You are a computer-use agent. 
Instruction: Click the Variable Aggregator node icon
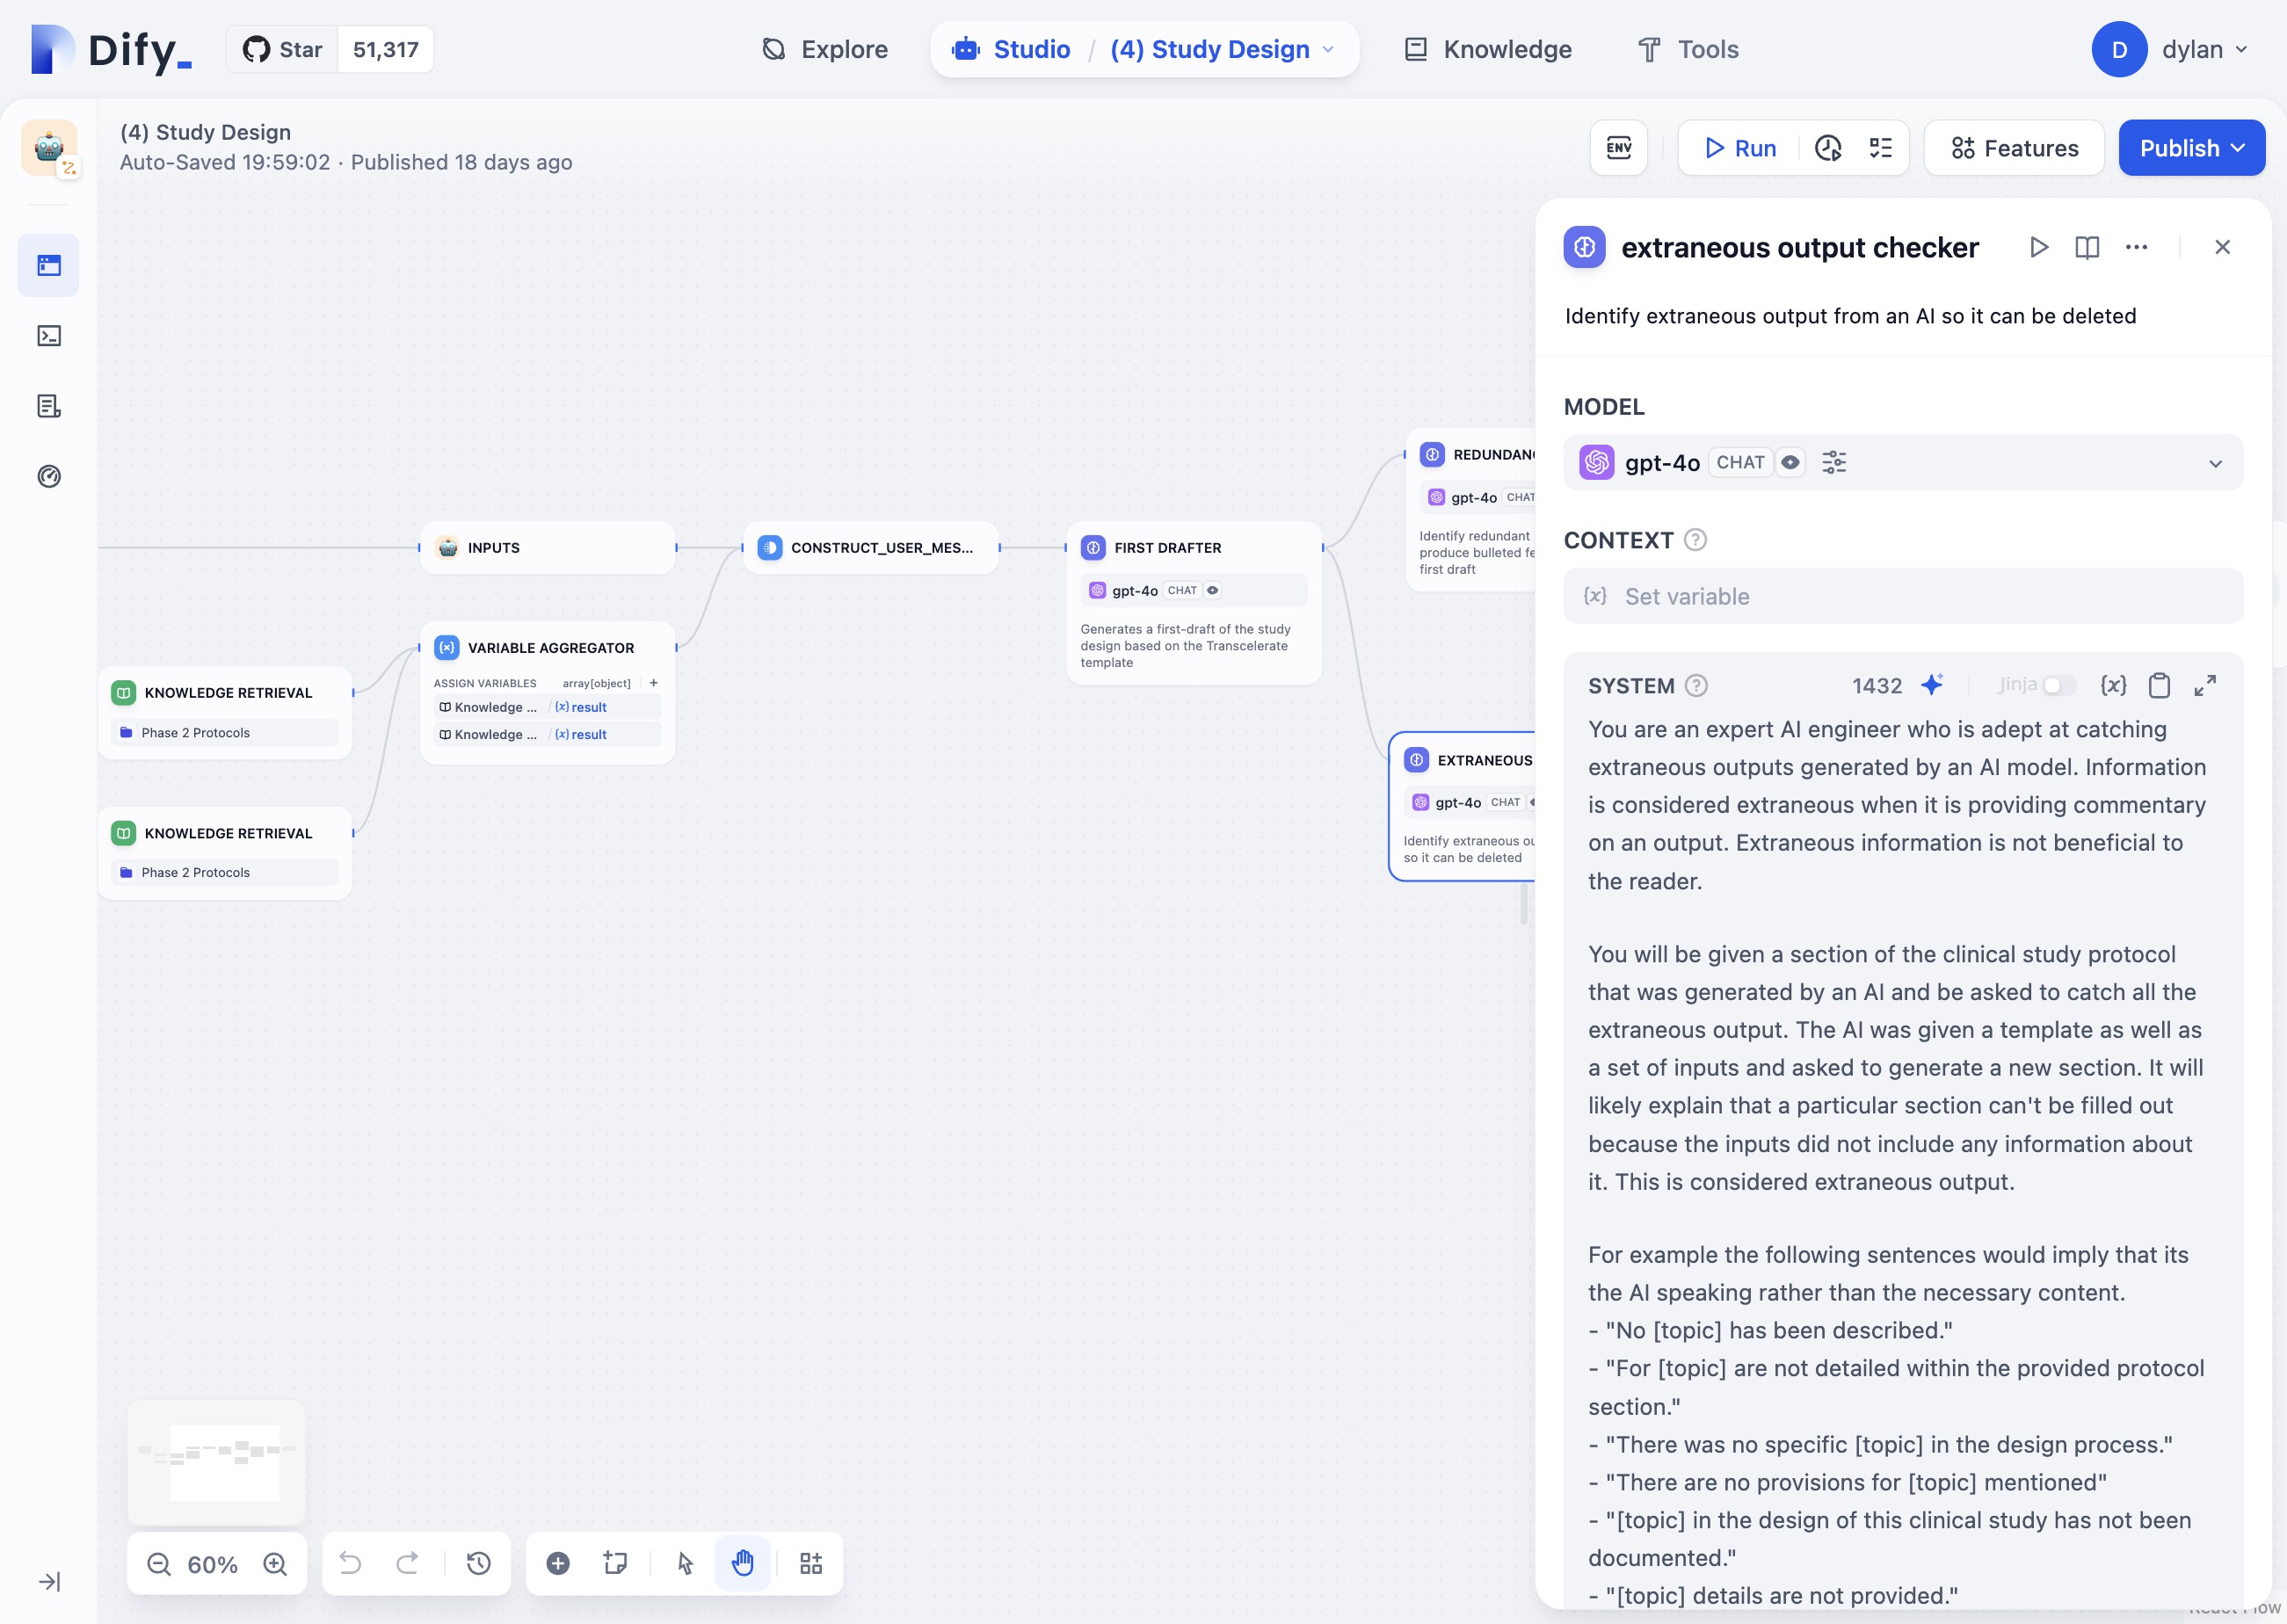[x=447, y=647]
